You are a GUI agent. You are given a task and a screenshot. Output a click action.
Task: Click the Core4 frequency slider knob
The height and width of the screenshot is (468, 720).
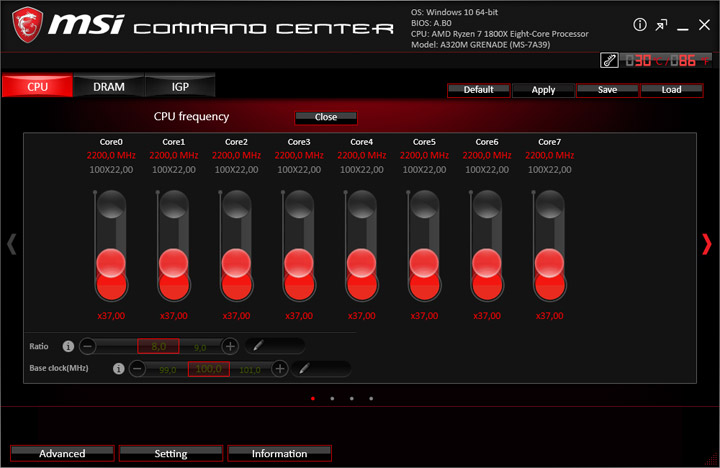point(362,263)
